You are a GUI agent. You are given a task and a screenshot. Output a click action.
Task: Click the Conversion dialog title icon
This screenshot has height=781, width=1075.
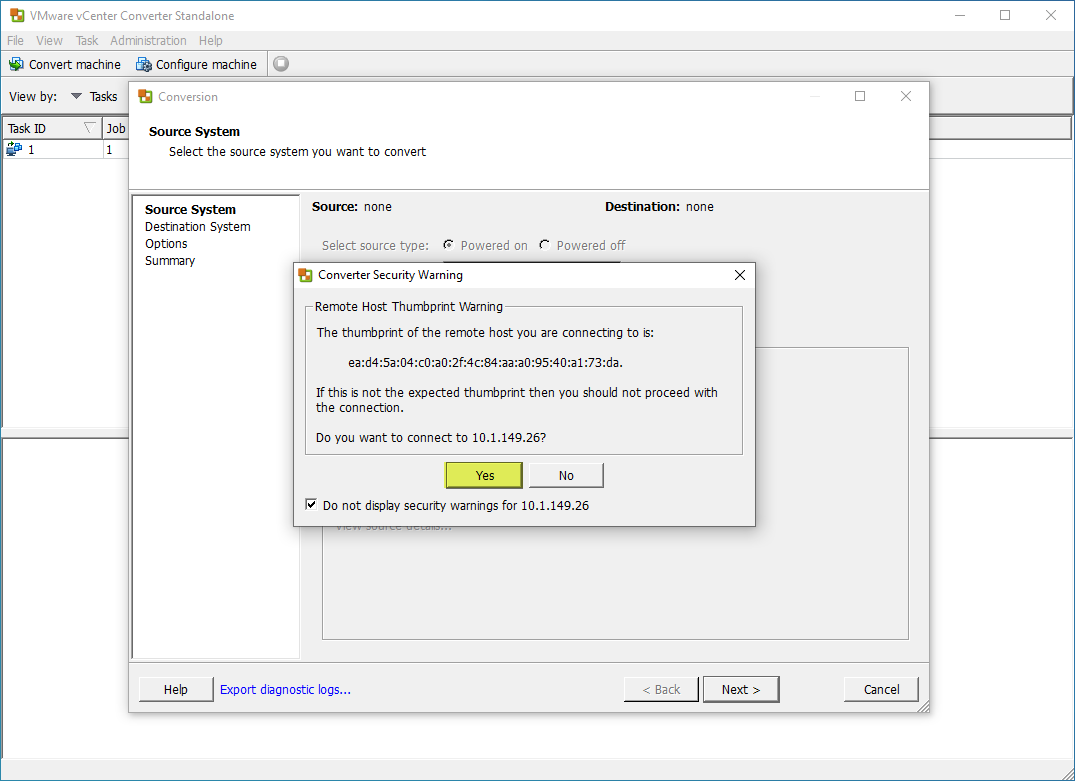click(146, 97)
